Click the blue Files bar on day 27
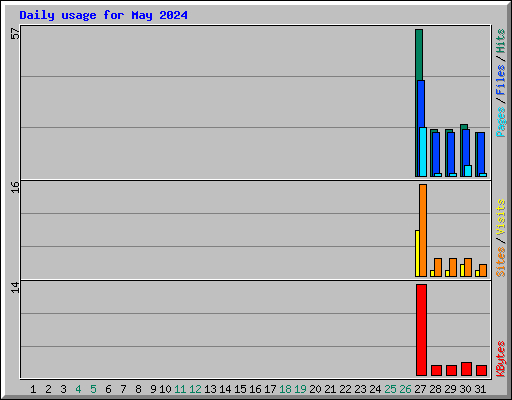Screen dimensions: 512x400 tap(421, 103)
